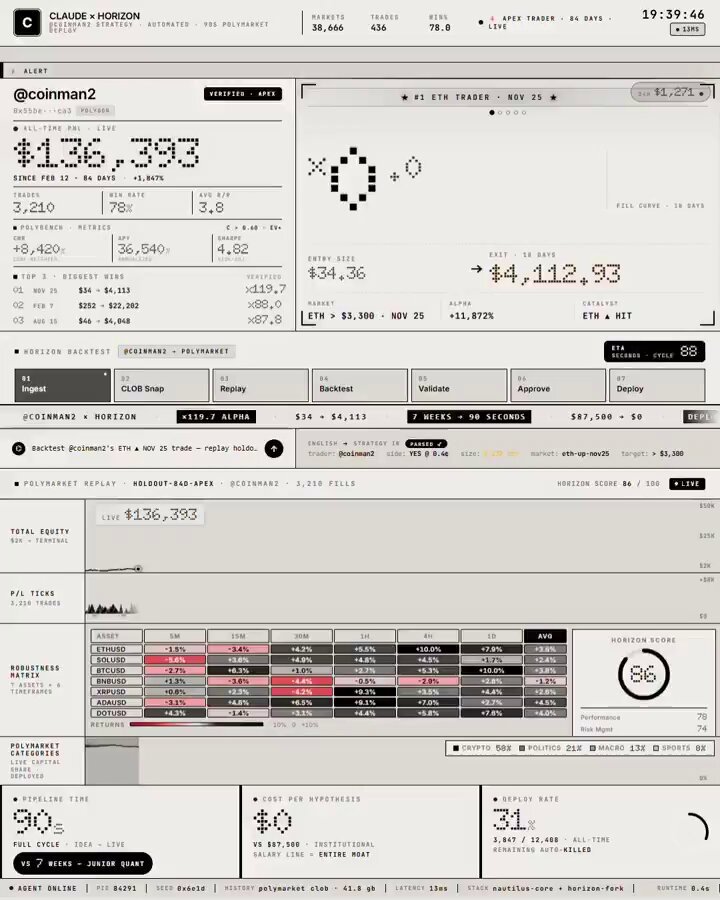Click the 1H column header
Image resolution: width=720 pixels, height=900 pixels.
pyautogui.click(x=365, y=636)
